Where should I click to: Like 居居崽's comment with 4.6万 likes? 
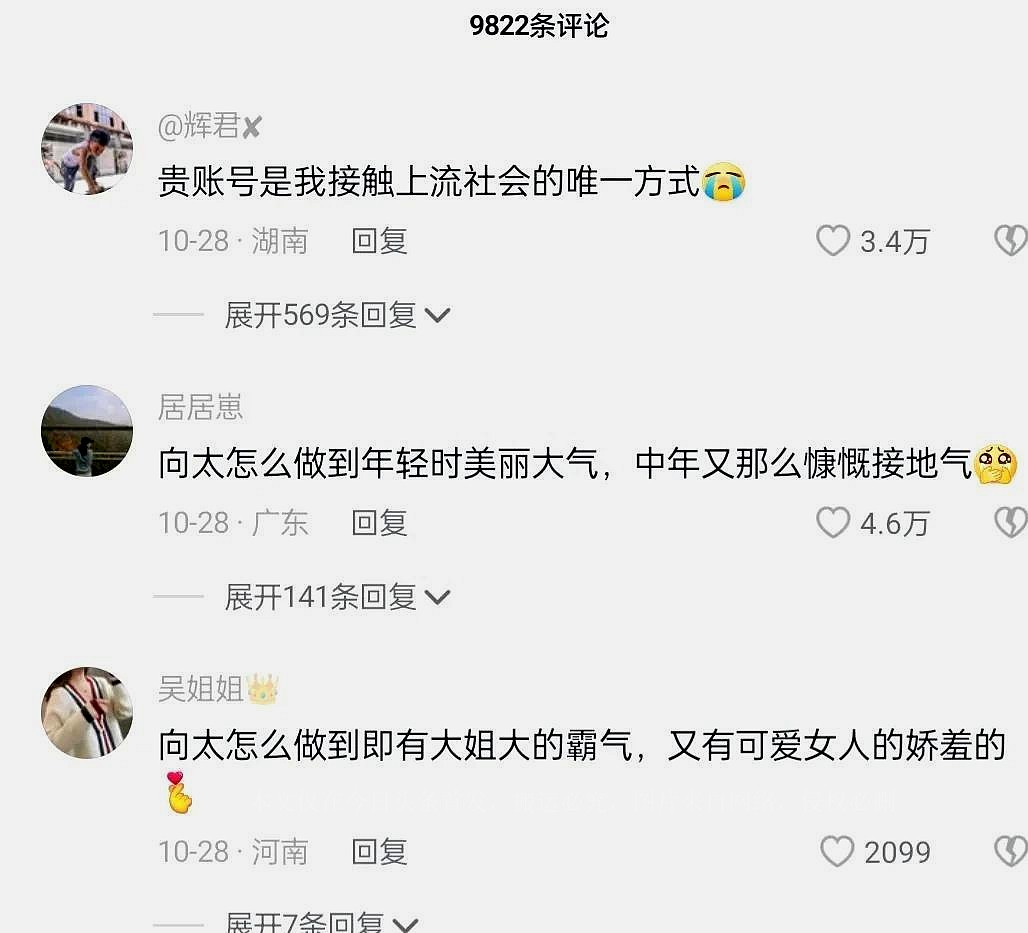pos(833,523)
